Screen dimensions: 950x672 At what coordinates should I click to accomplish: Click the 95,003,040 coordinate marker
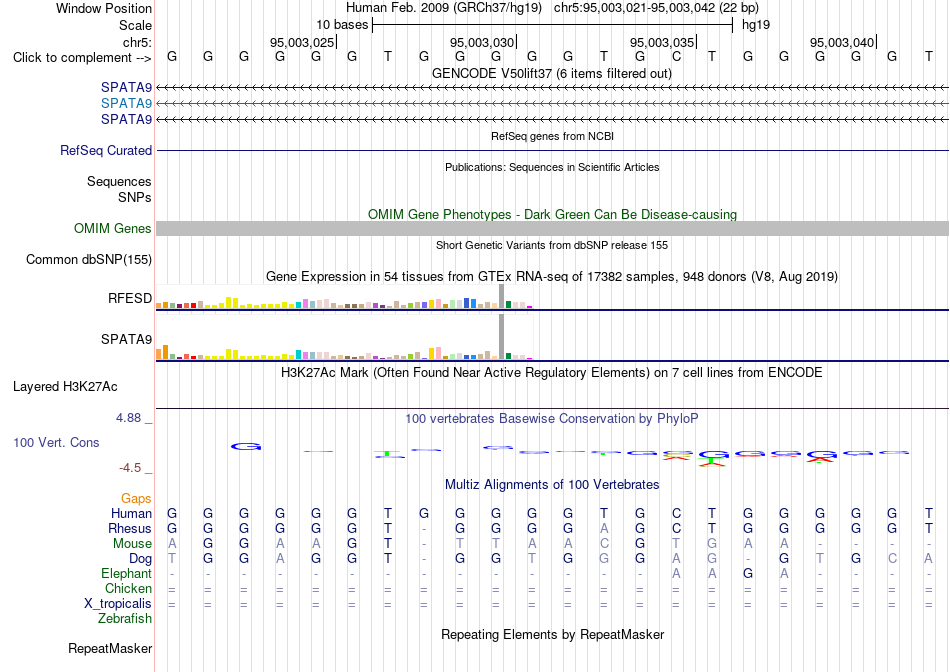click(x=842, y=42)
